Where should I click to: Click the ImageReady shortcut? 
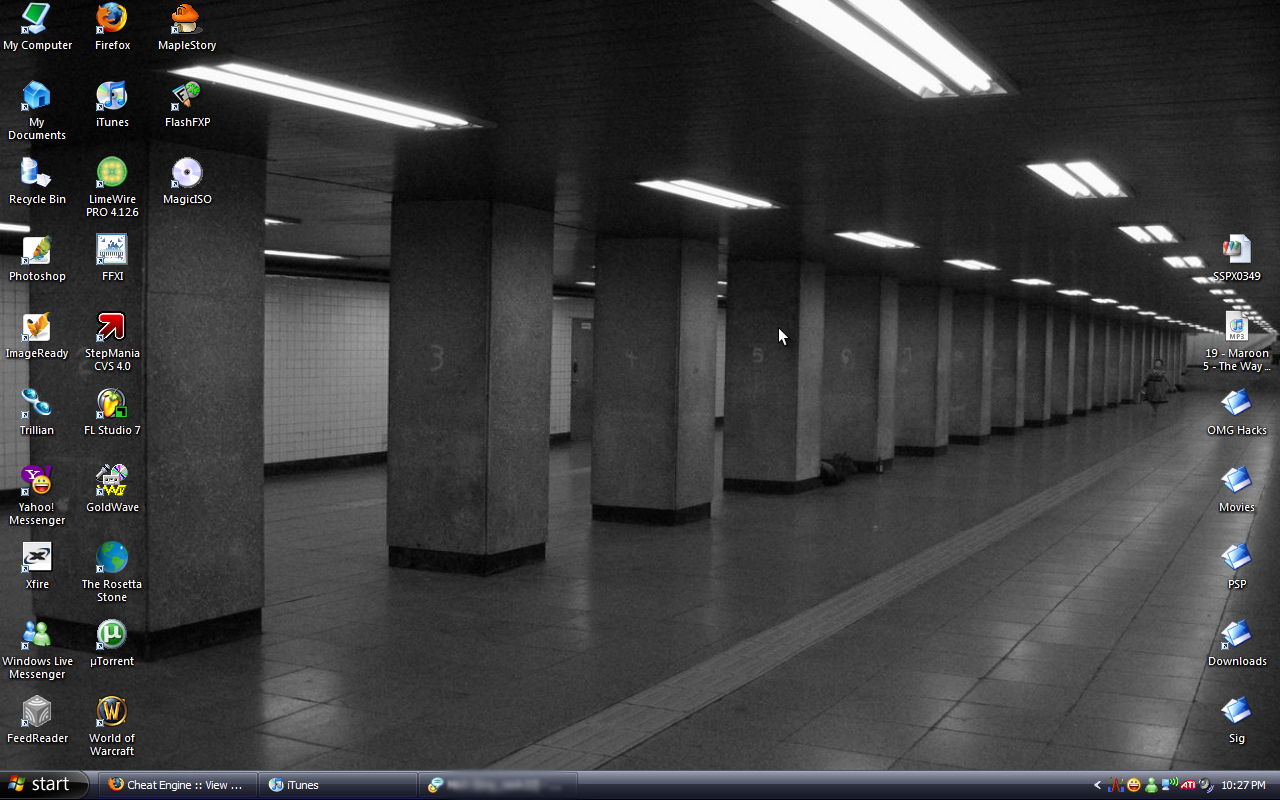pyautogui.click(x=37, y=335)
